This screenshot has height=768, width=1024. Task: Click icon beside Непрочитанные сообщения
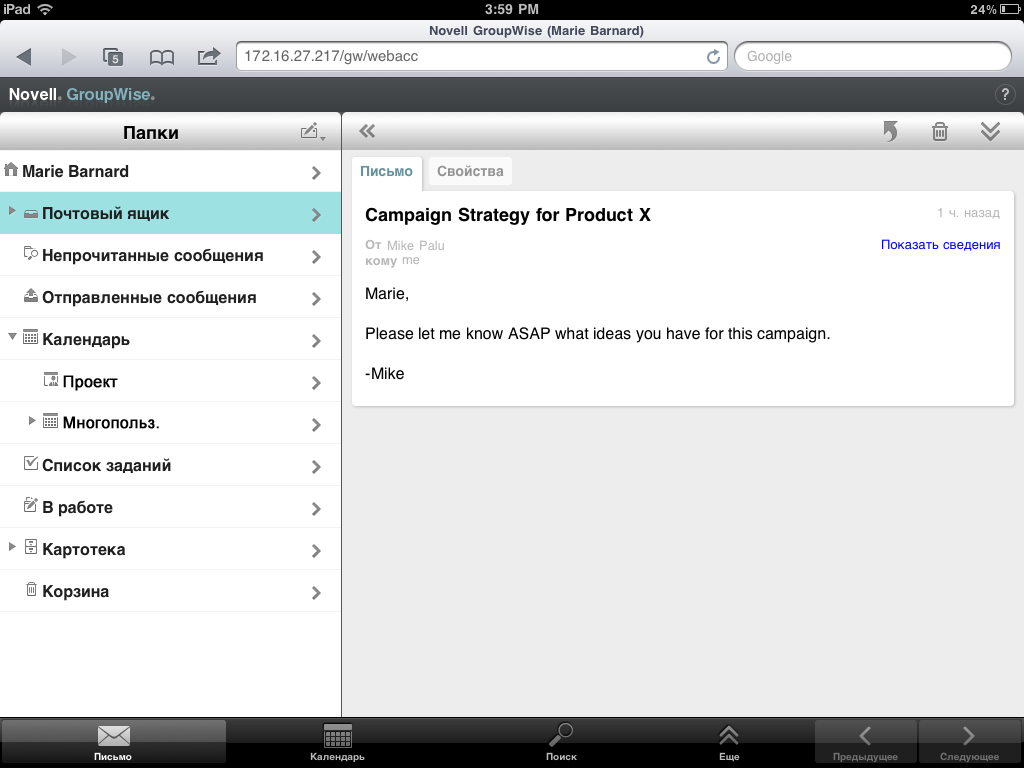[31, 253]
